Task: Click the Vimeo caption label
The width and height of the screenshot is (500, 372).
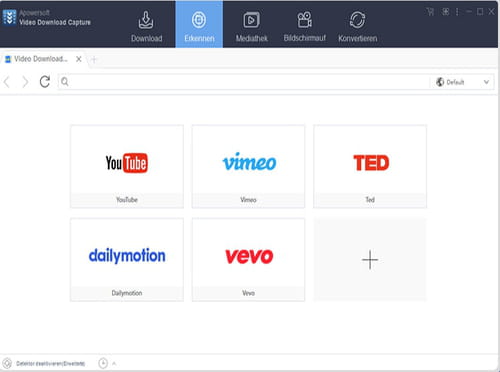Action: (x=248, y=200)
